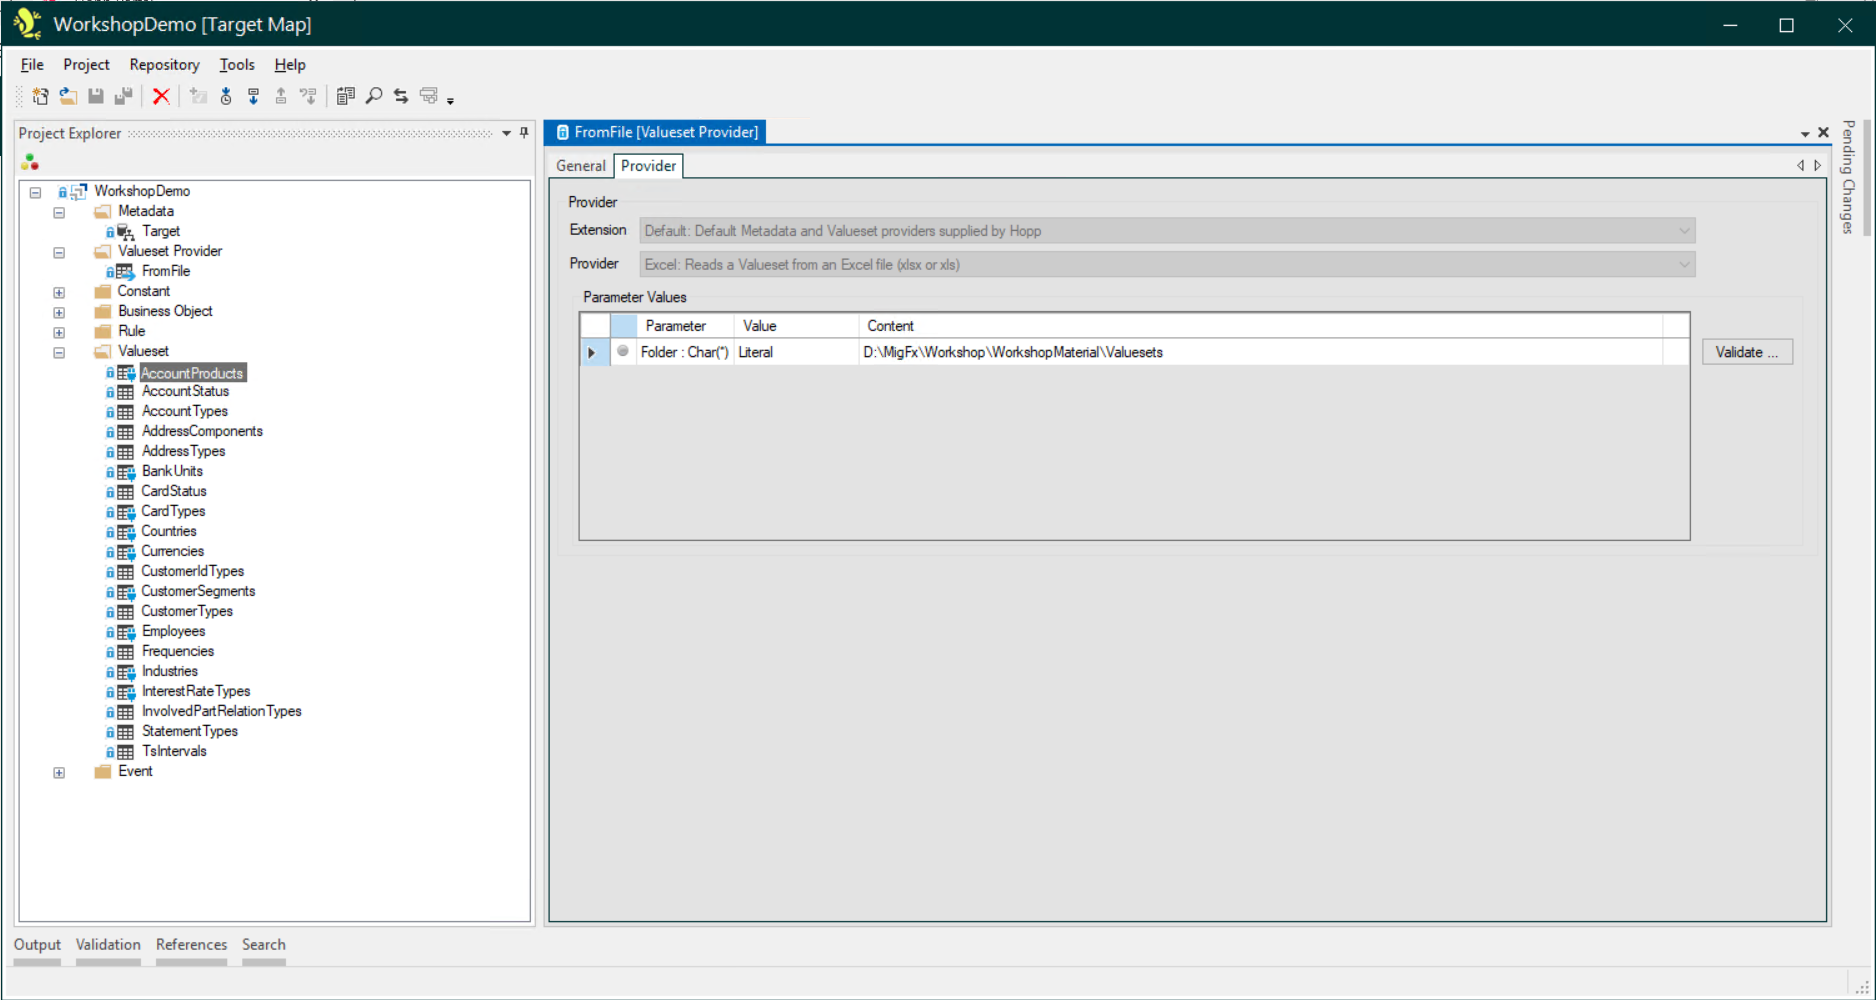Collapse the Valueset folder node

(59, 352)
